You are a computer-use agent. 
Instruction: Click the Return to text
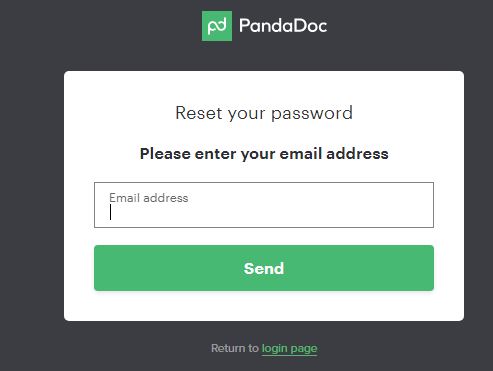coord(235,348)
